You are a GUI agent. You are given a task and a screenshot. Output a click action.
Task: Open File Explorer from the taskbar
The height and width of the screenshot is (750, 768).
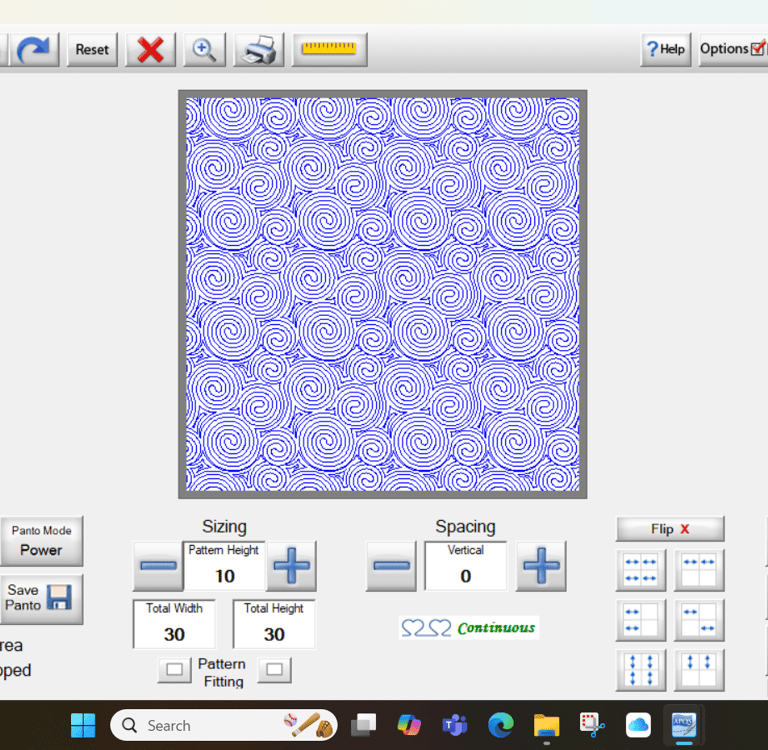(547, 725)
